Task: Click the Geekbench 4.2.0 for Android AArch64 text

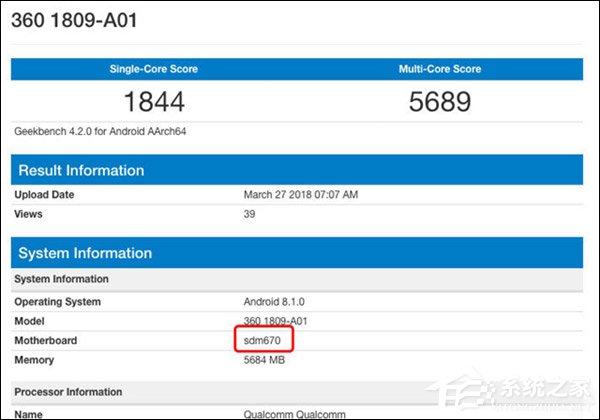Action: (x=100, y=131)
